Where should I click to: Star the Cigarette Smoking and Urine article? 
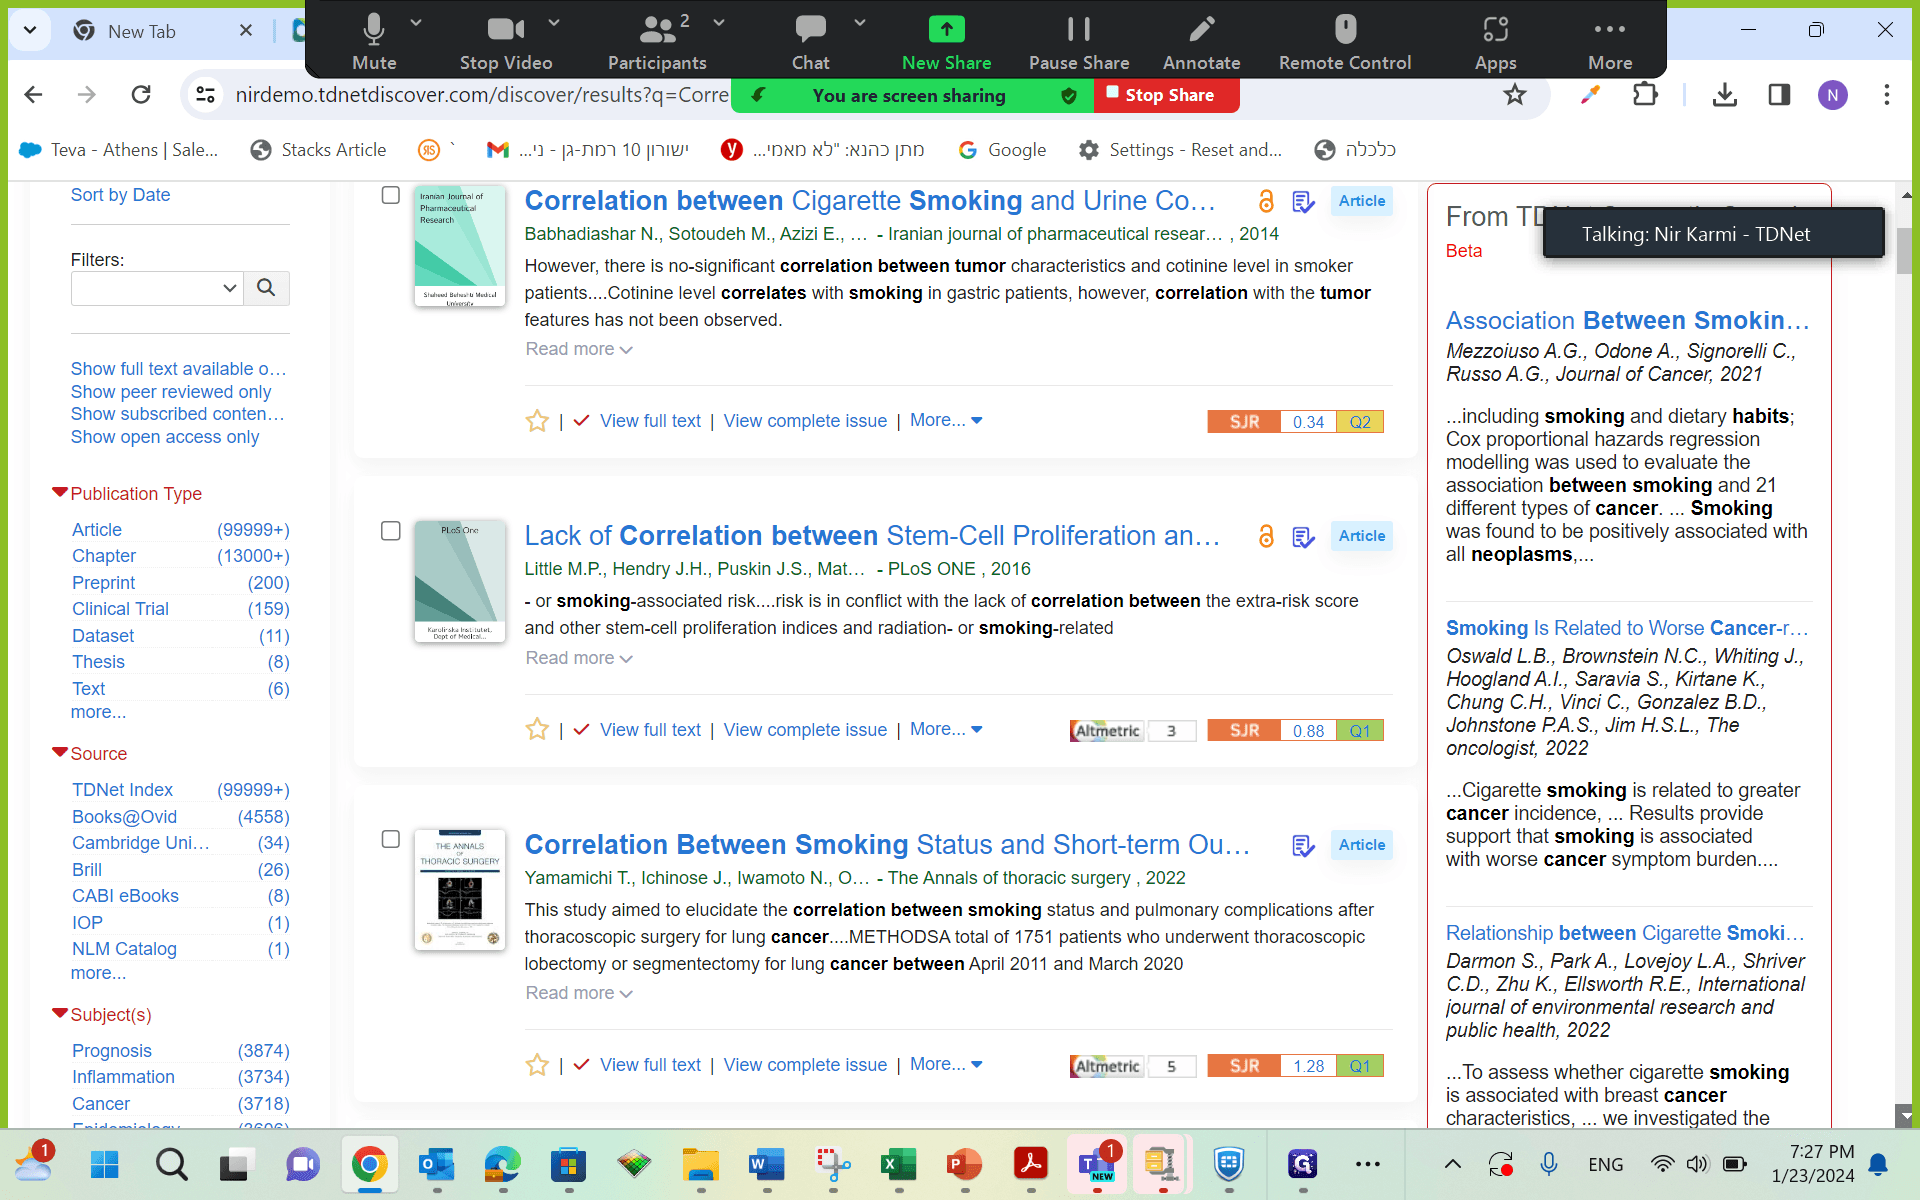[537, 421]
